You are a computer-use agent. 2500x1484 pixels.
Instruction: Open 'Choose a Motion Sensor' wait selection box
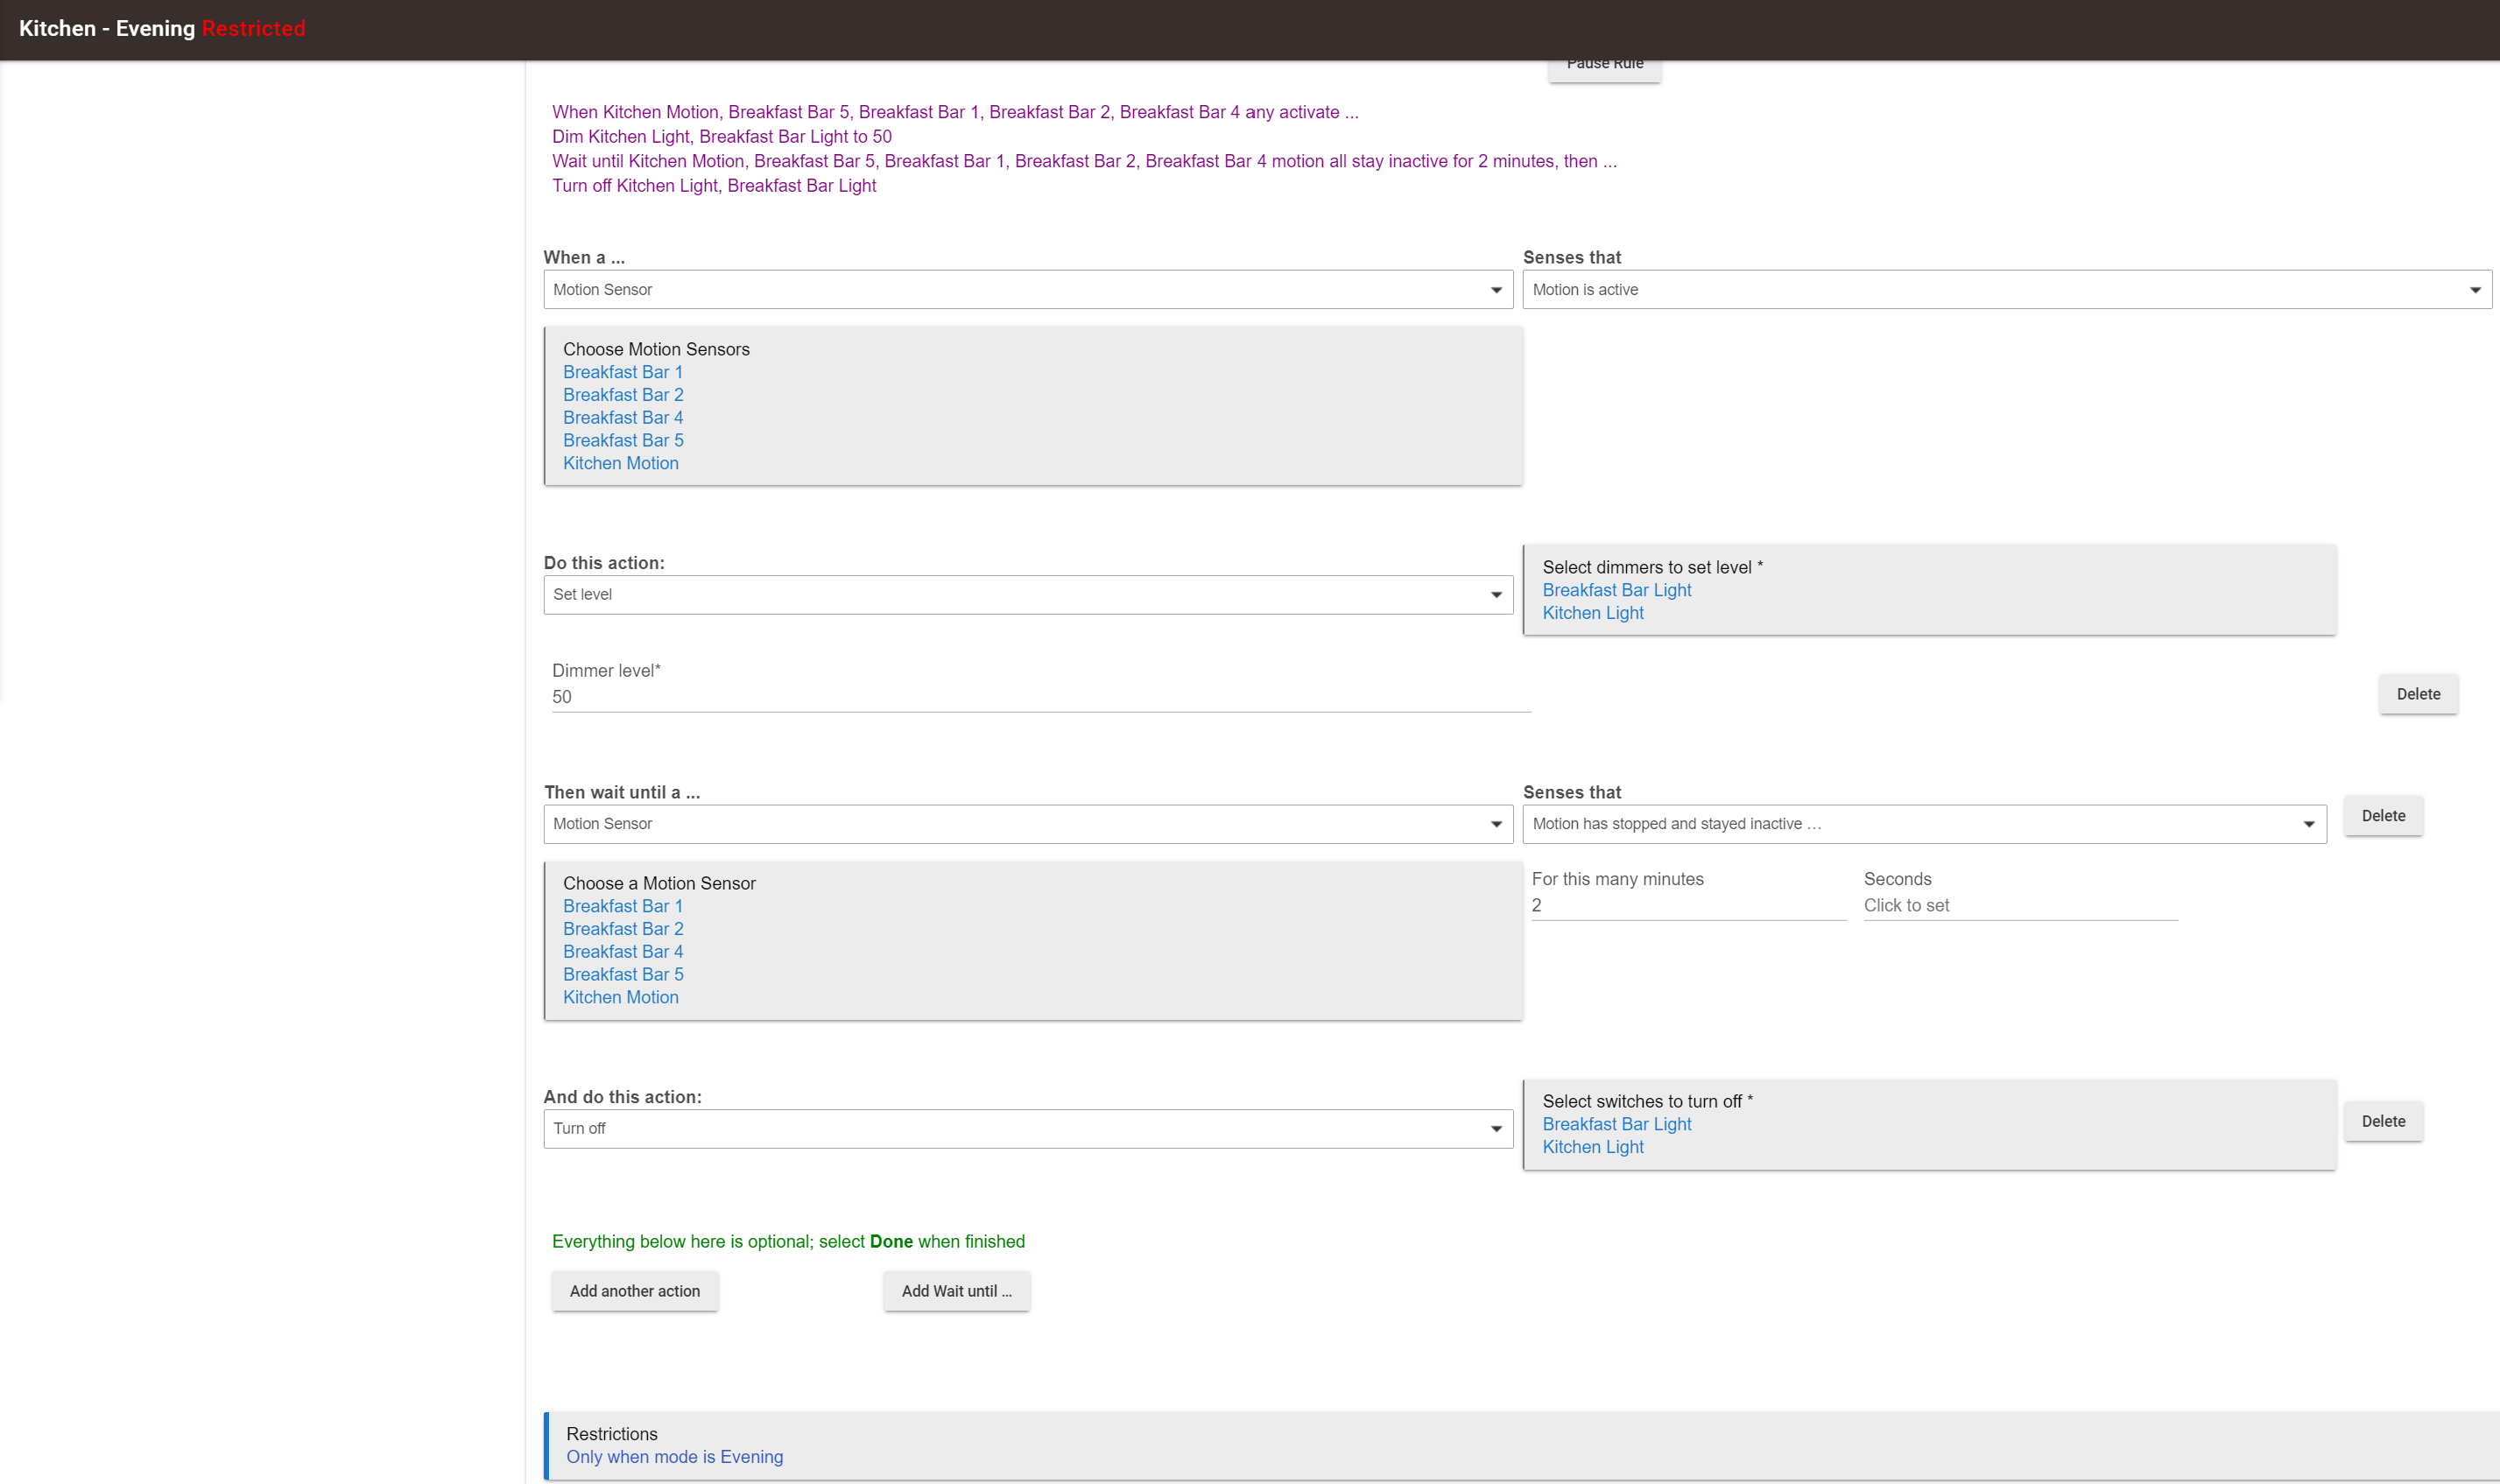coord(1033,940)
